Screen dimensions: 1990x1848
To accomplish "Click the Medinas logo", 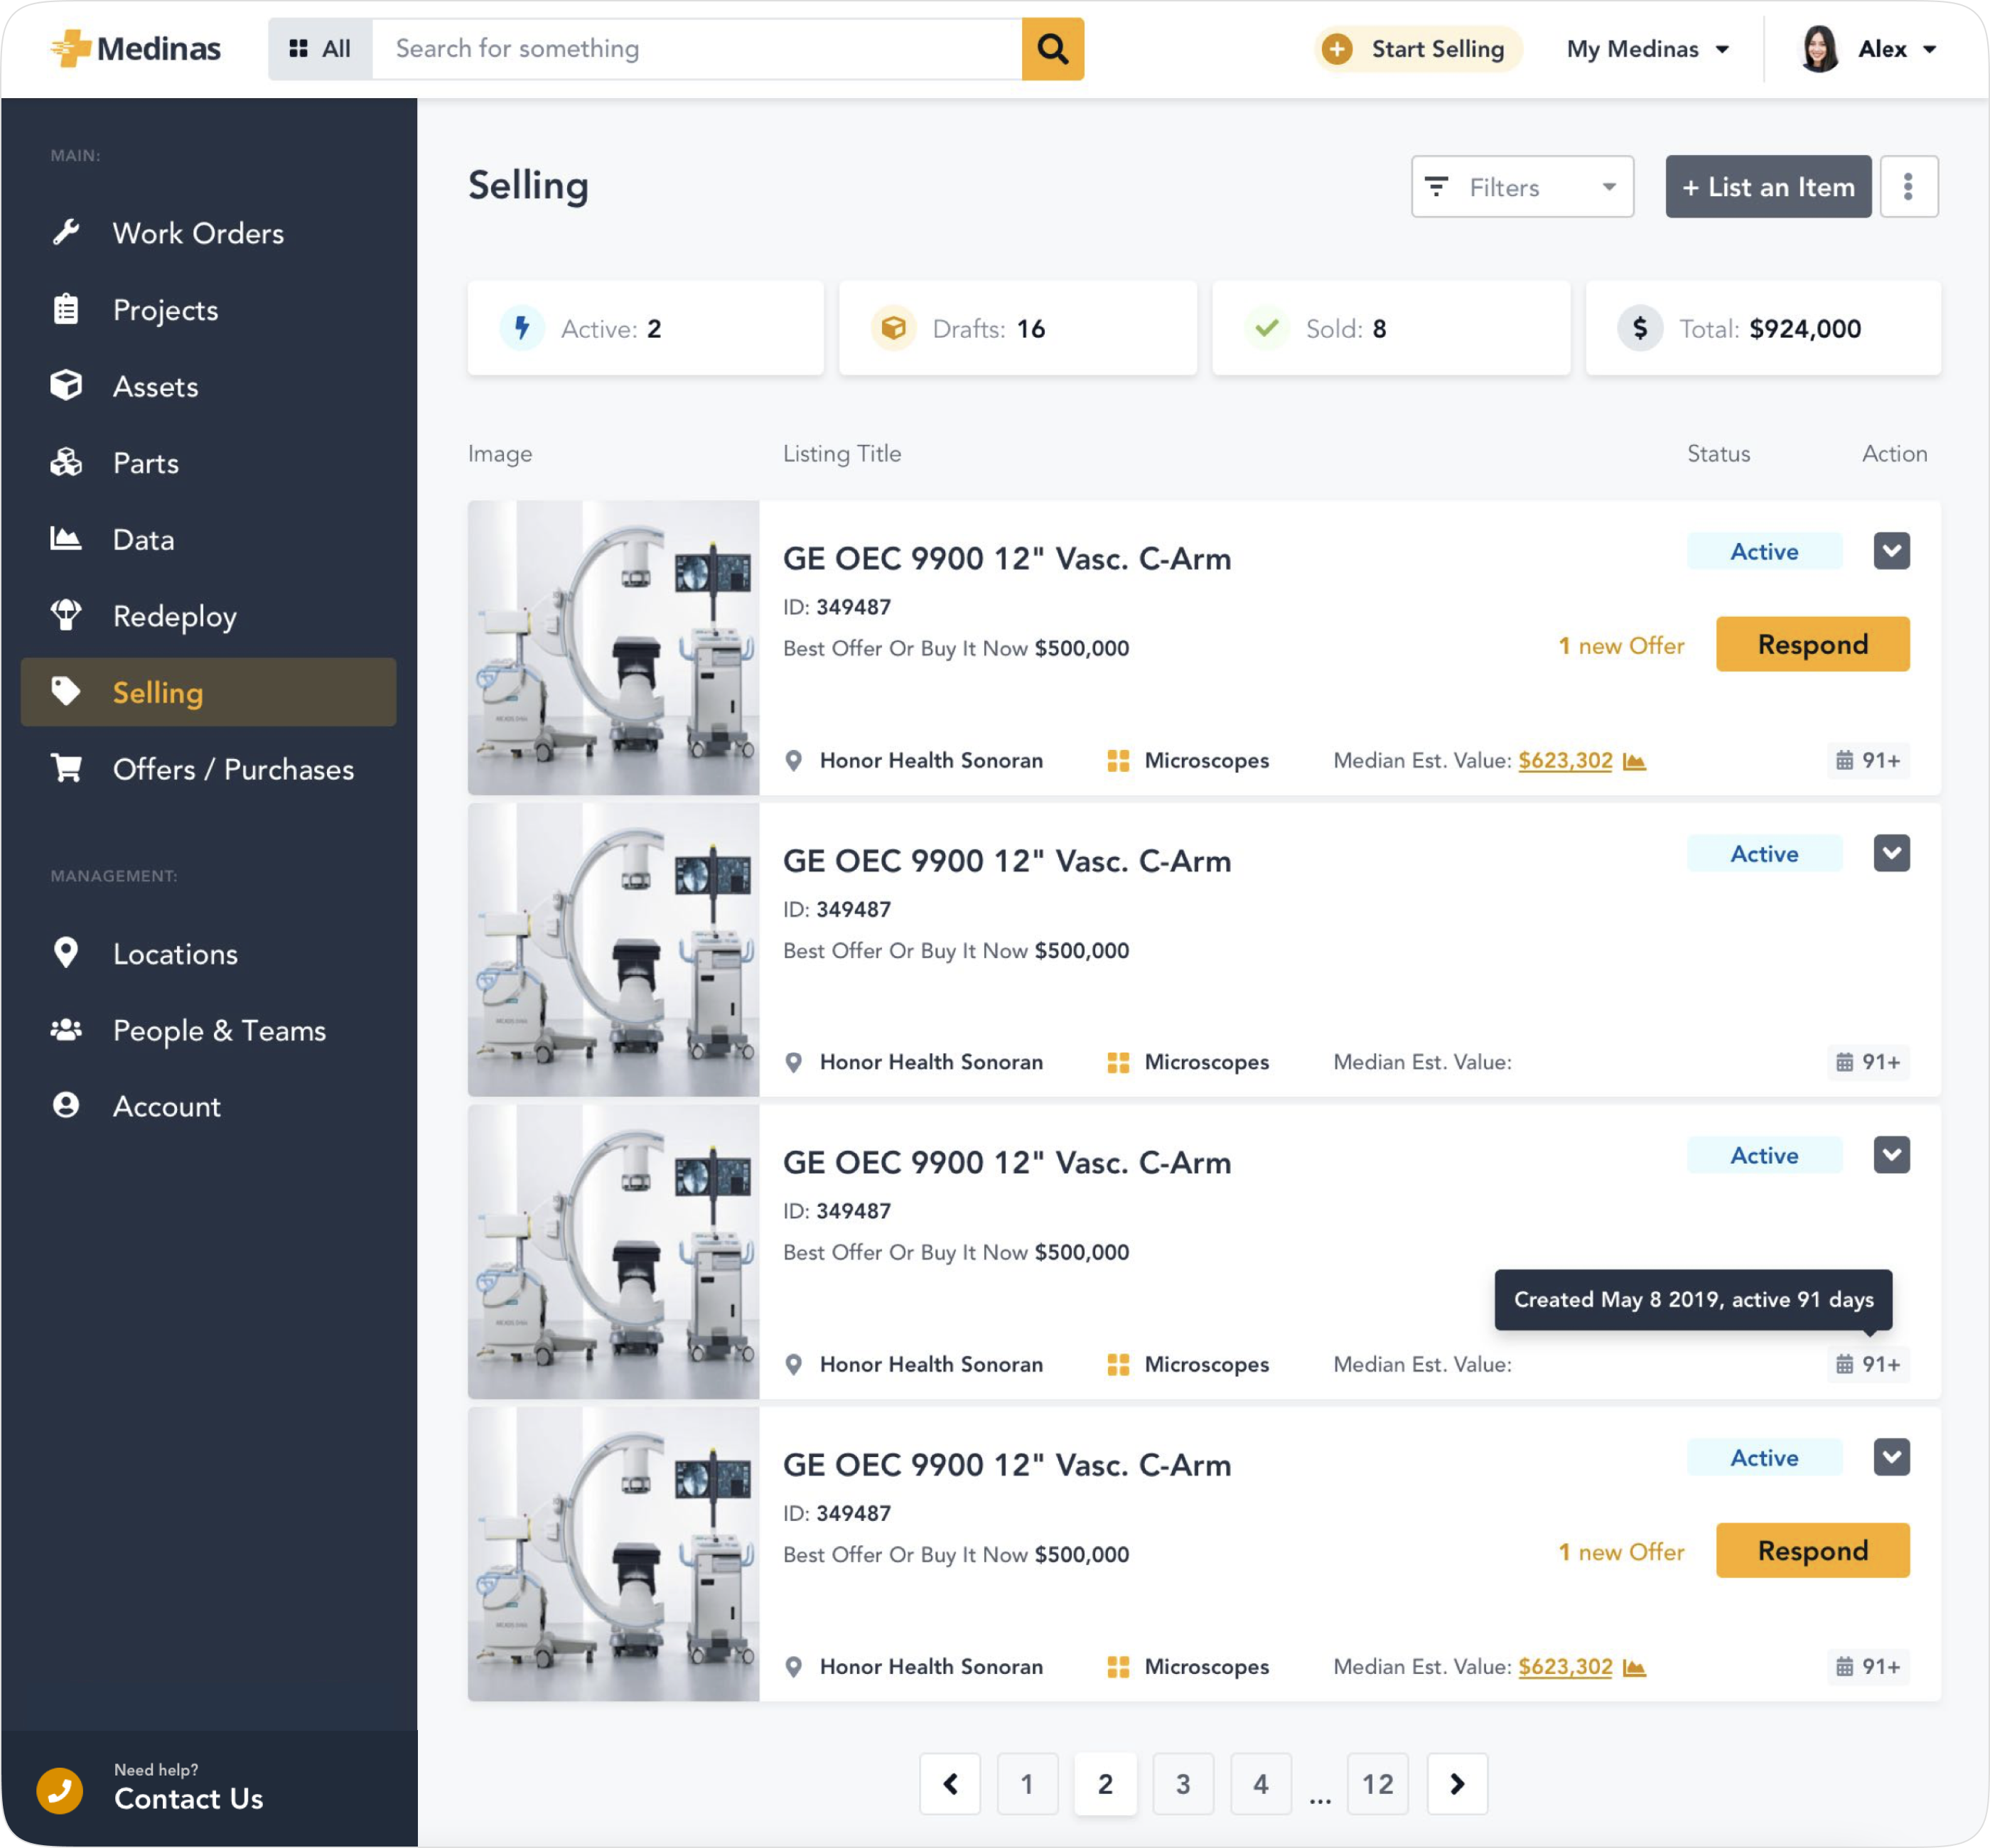I will [x=136, y=48].
